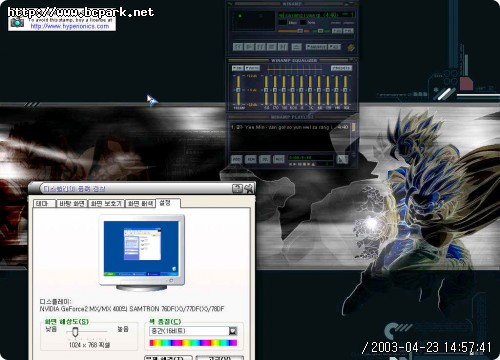Click Winamp's Stop button

click(x=272, y=47)
